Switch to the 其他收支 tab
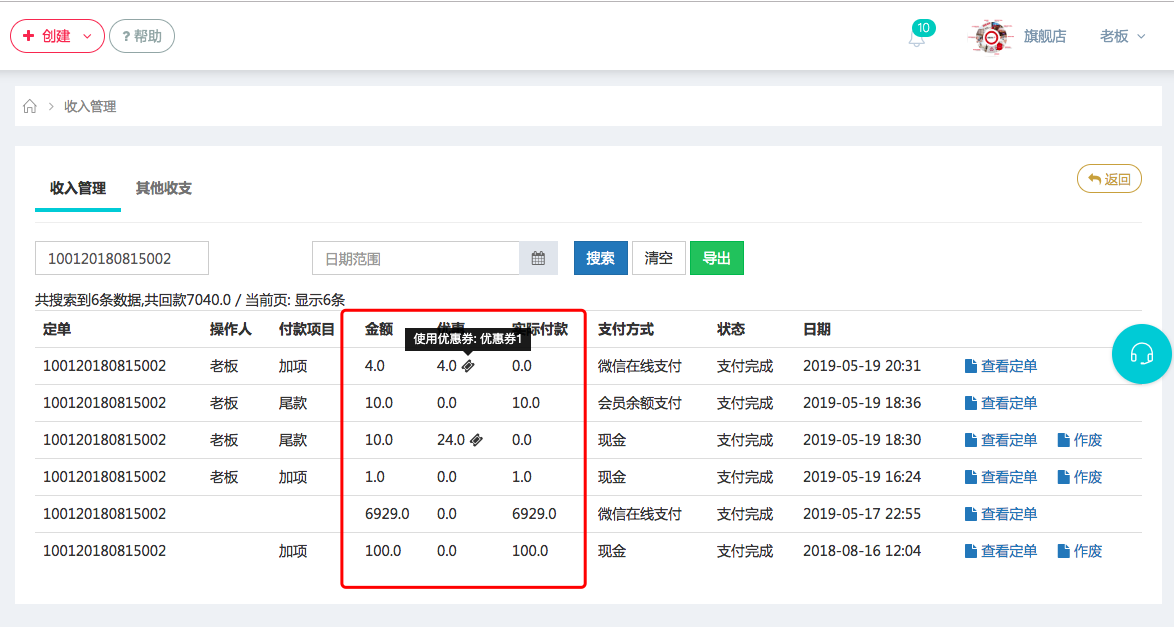This screenshot has height=627, width=1174. pyautogui.click(x=164, y=188)
